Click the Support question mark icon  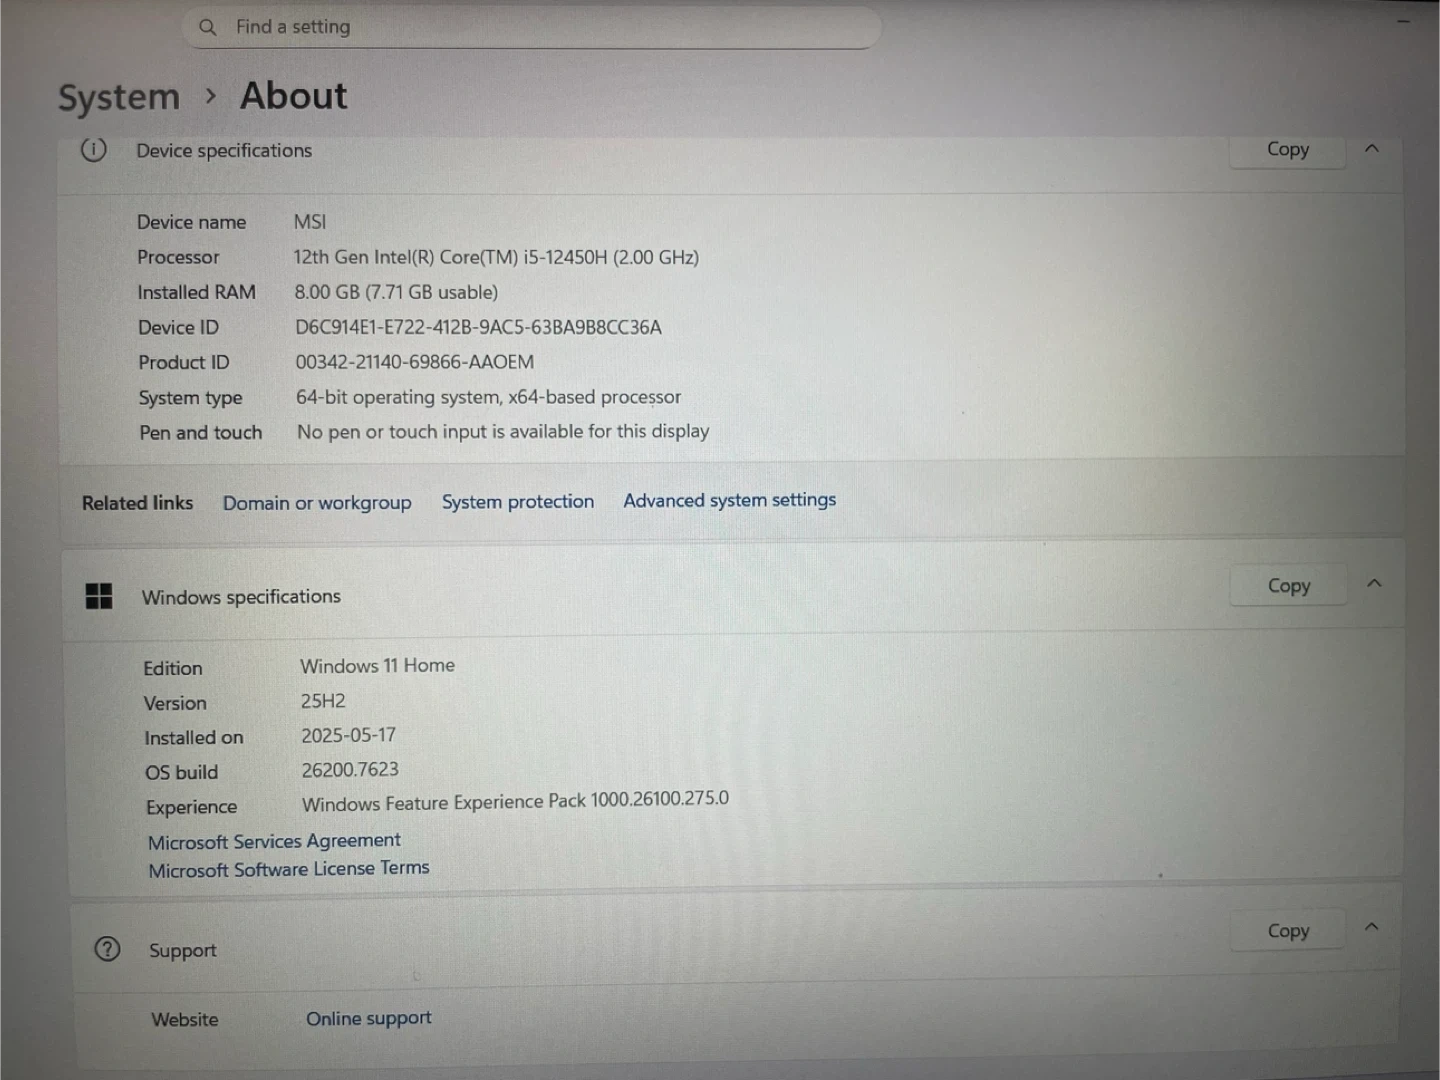107,949
